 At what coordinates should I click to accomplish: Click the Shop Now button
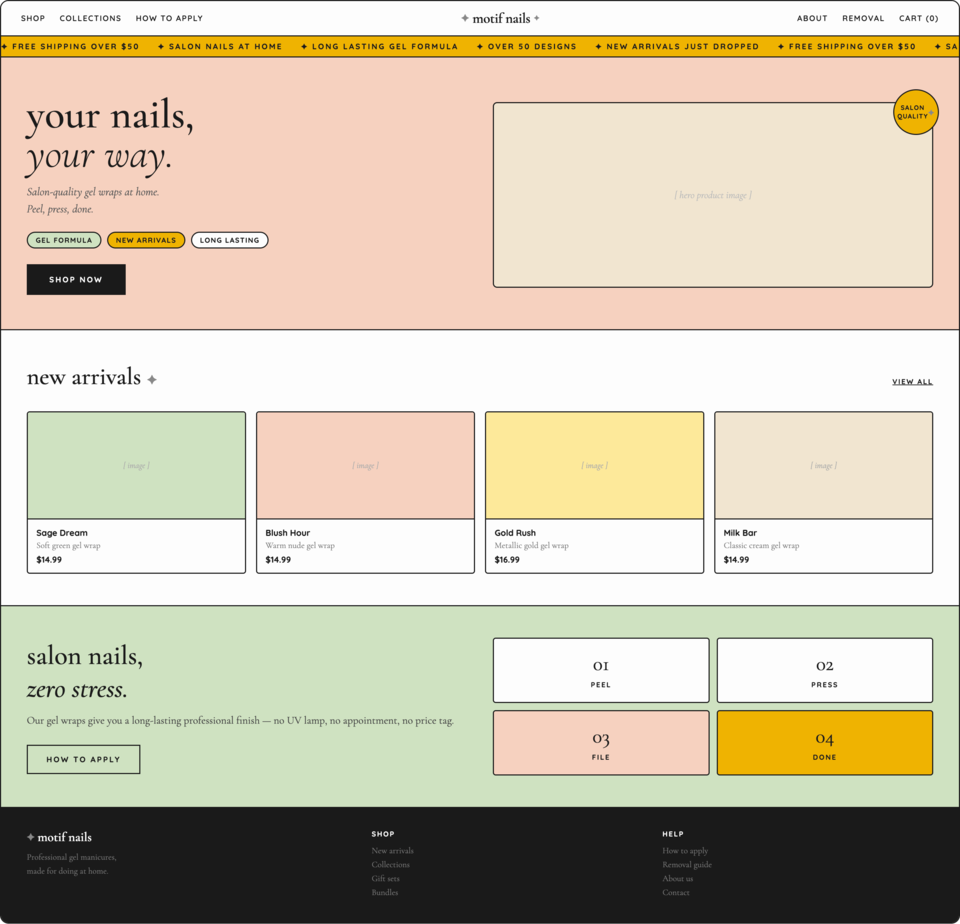pos(76,279)
